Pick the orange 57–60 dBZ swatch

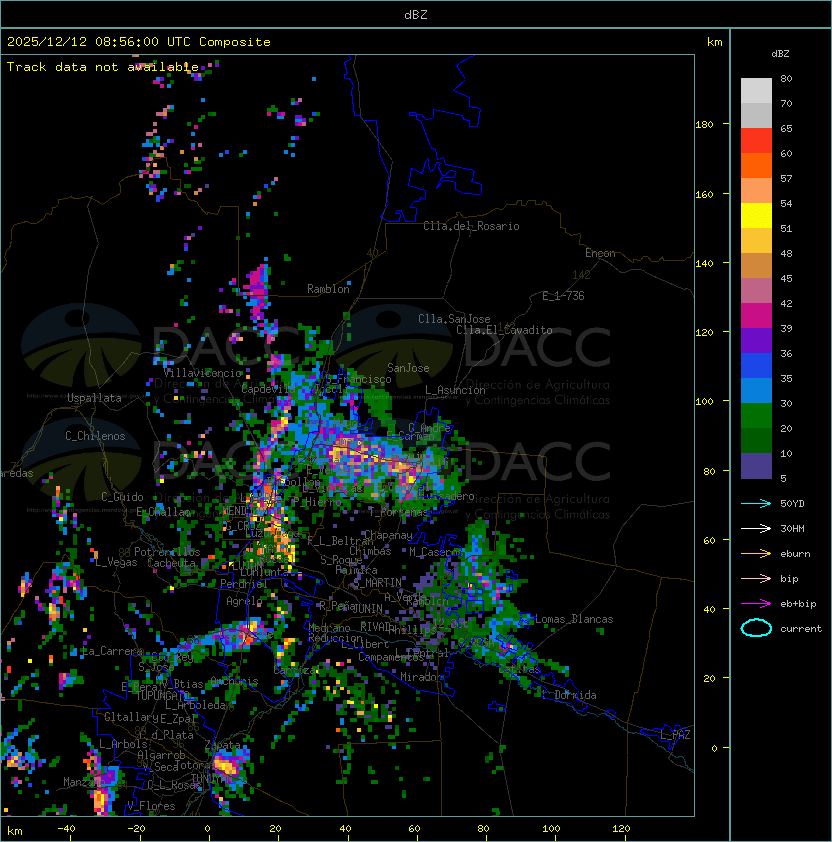[x=756, y=166]
